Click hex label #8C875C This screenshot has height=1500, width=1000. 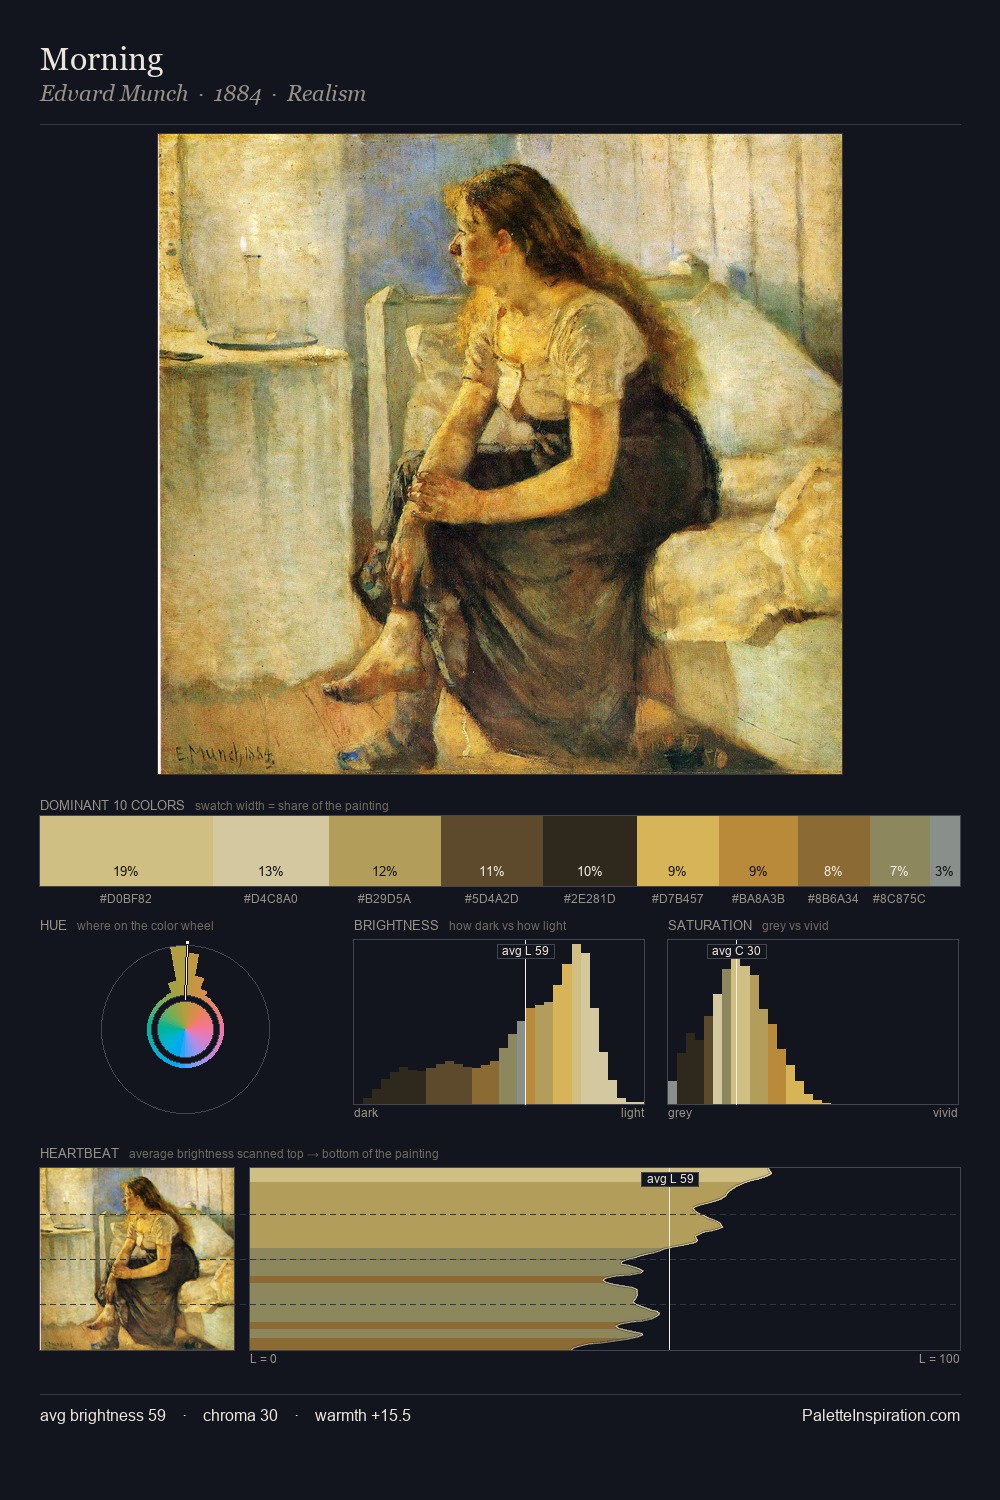(899, 899)
